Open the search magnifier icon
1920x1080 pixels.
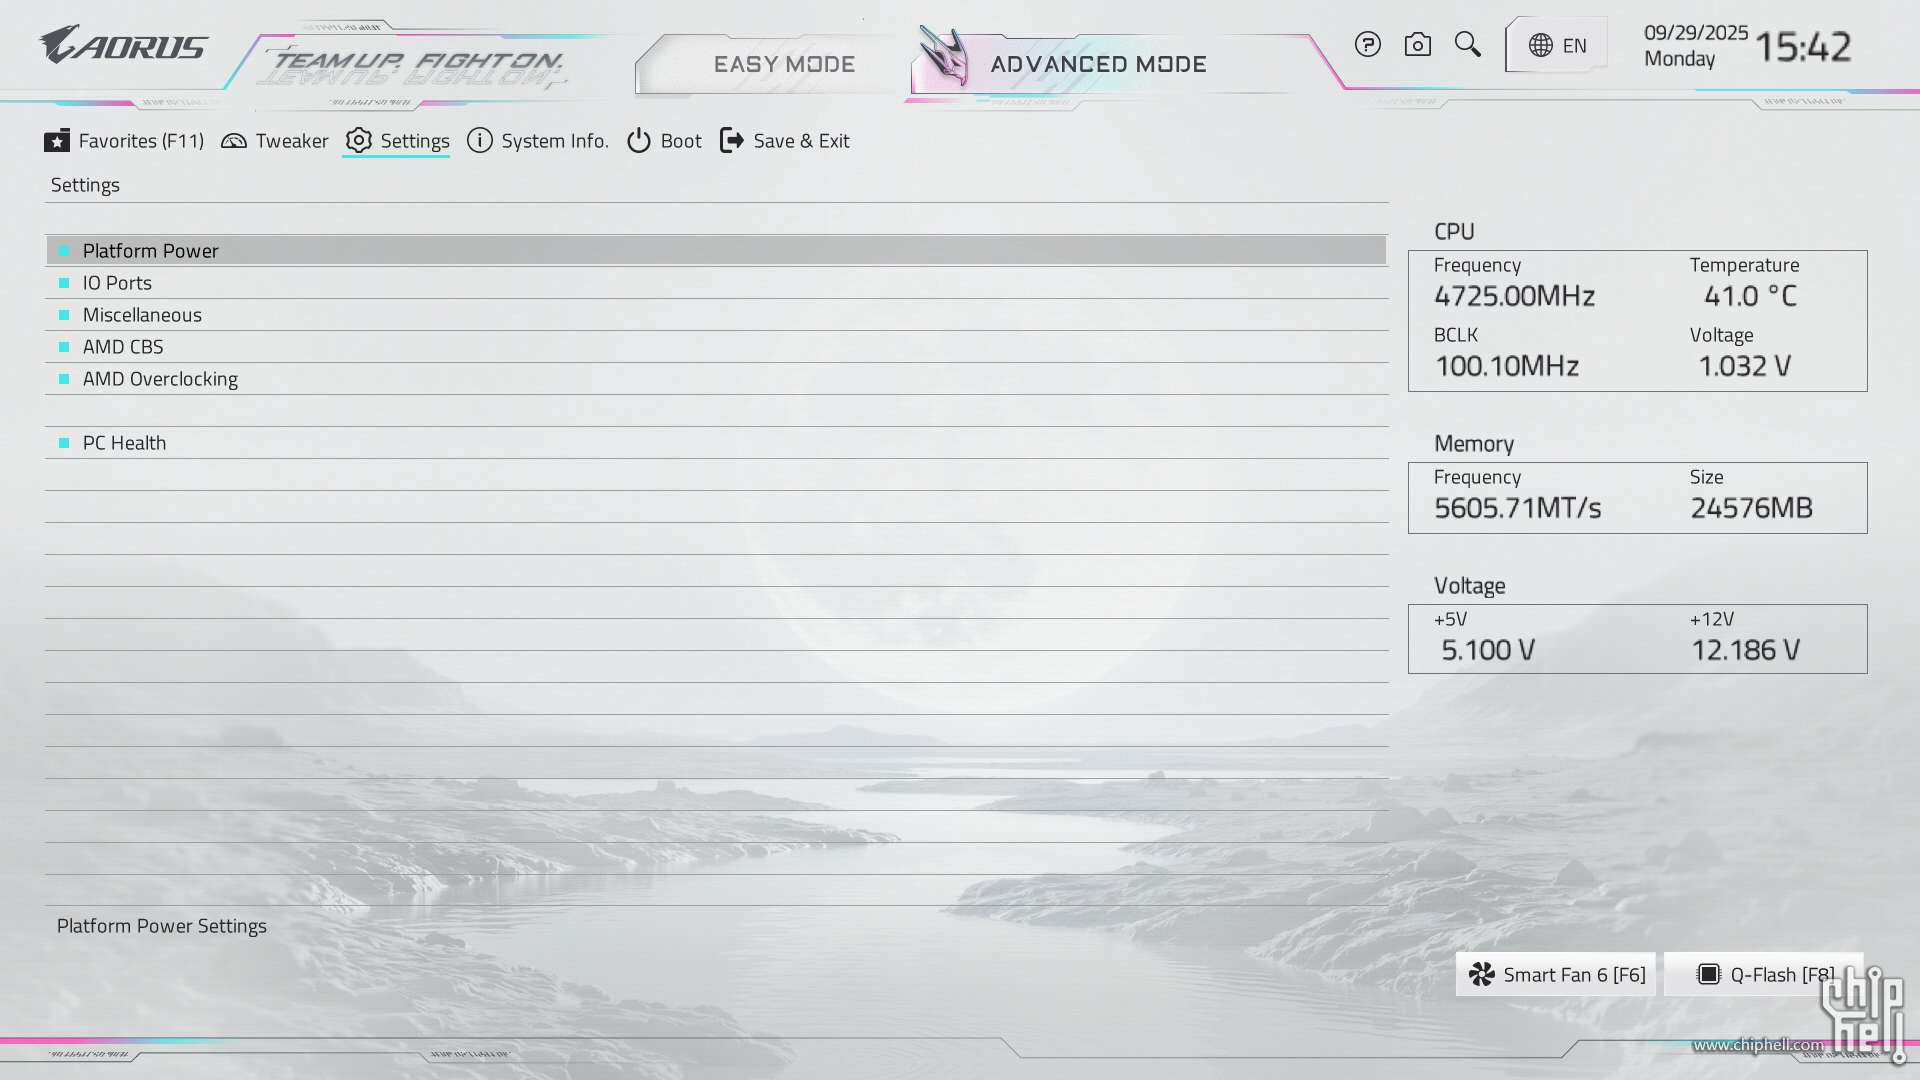coord(1467,44)
